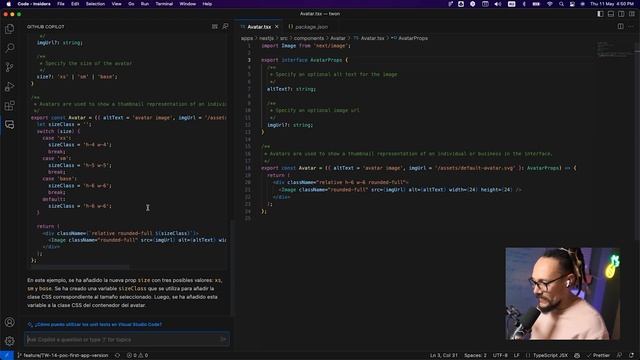Screen dimensions: 640x360
Task: Open the Apple menu
Action: tap(8, 4)
